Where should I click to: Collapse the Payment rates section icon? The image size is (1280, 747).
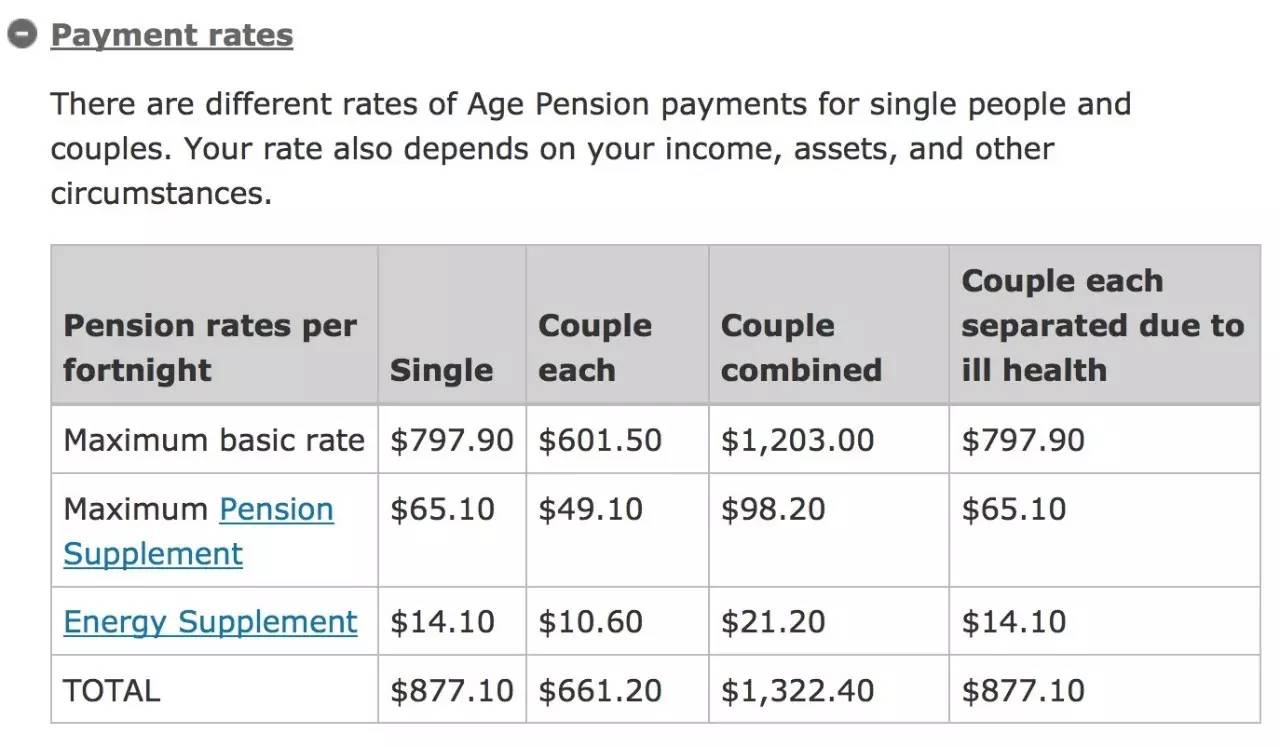pyautogui.click(x=21, y=35)
